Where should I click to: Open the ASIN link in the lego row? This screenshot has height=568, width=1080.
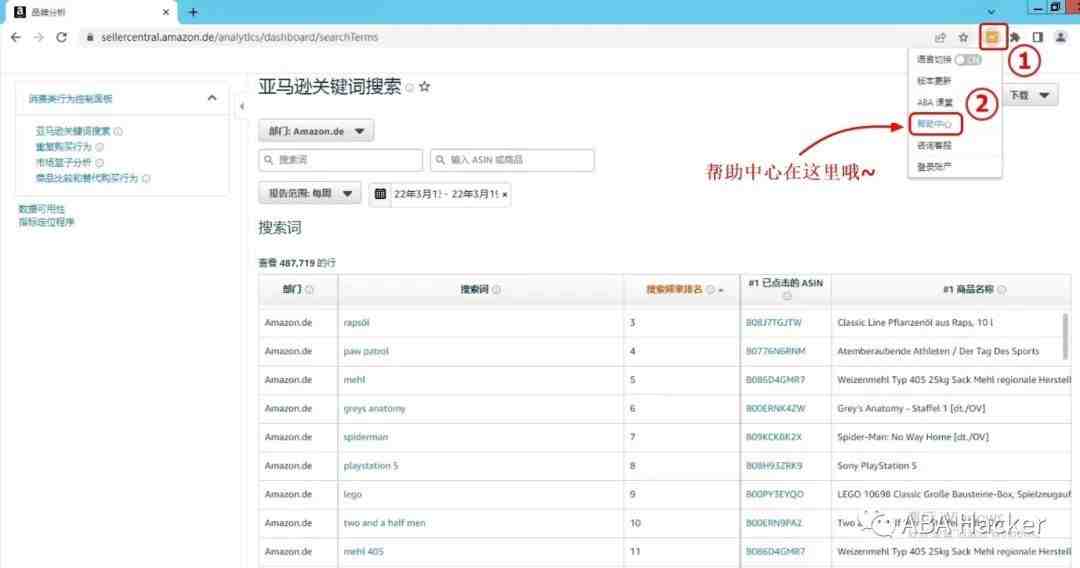775,494
